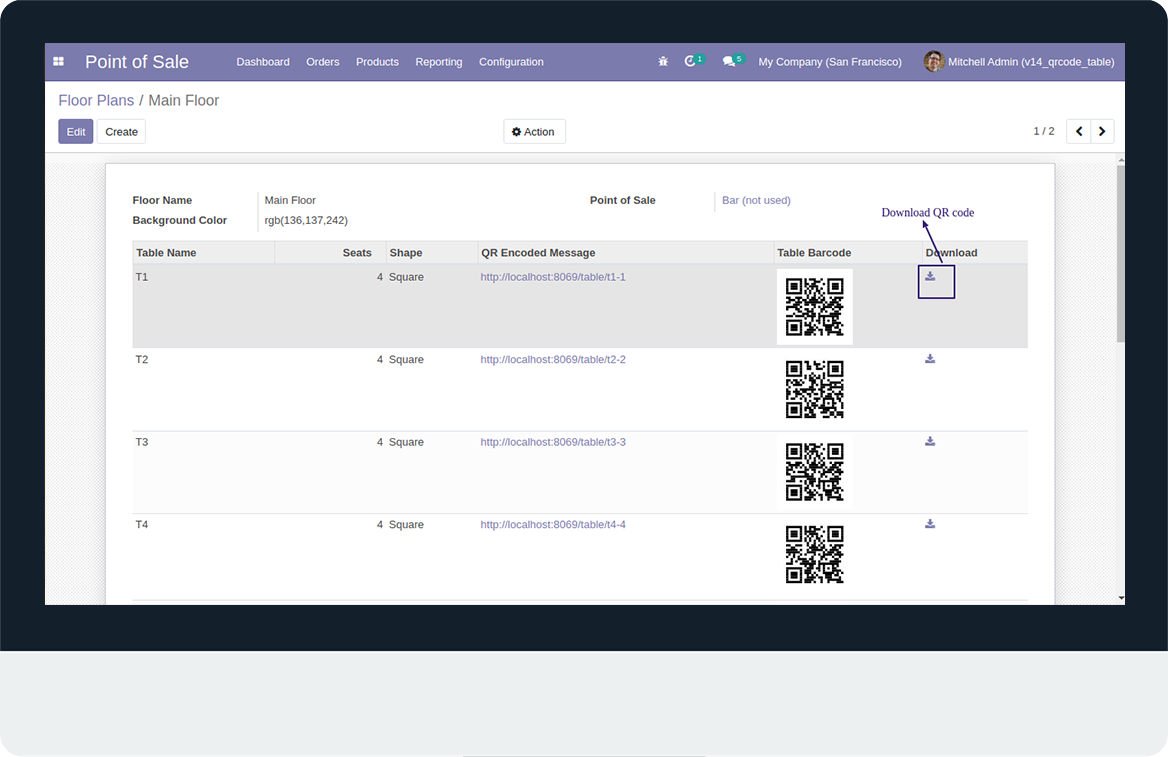Click the Square shape cell in row T1

click(x=406, y=277)
